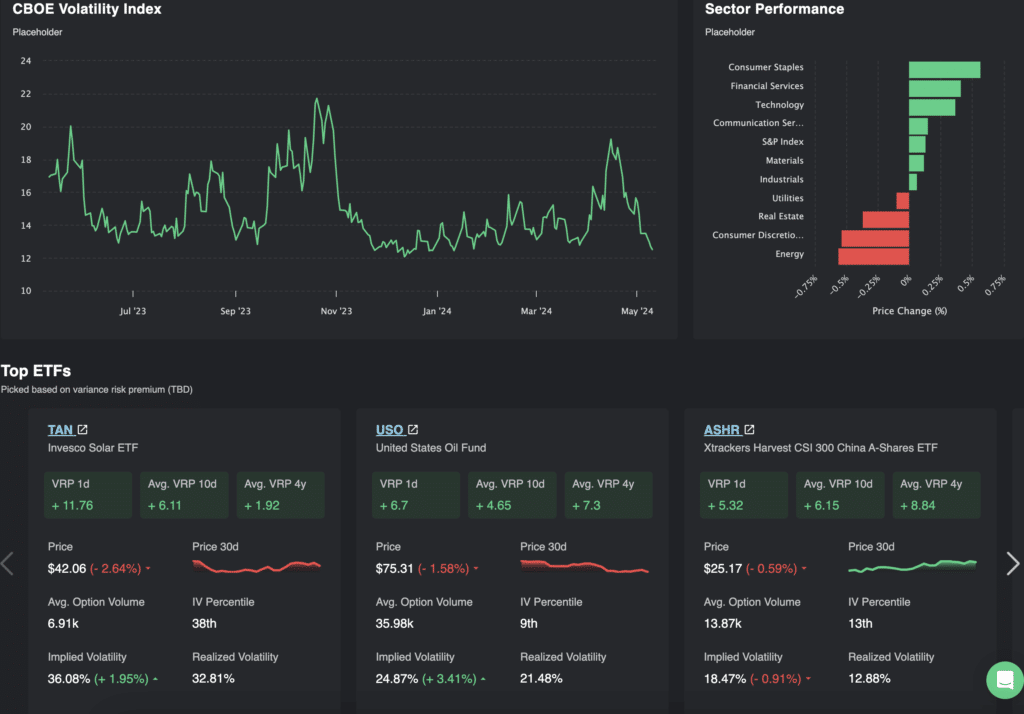Select the Communication Services bar
This screenshot has height=714, width=1024.
pyautogui.click(x=918, y=126)
